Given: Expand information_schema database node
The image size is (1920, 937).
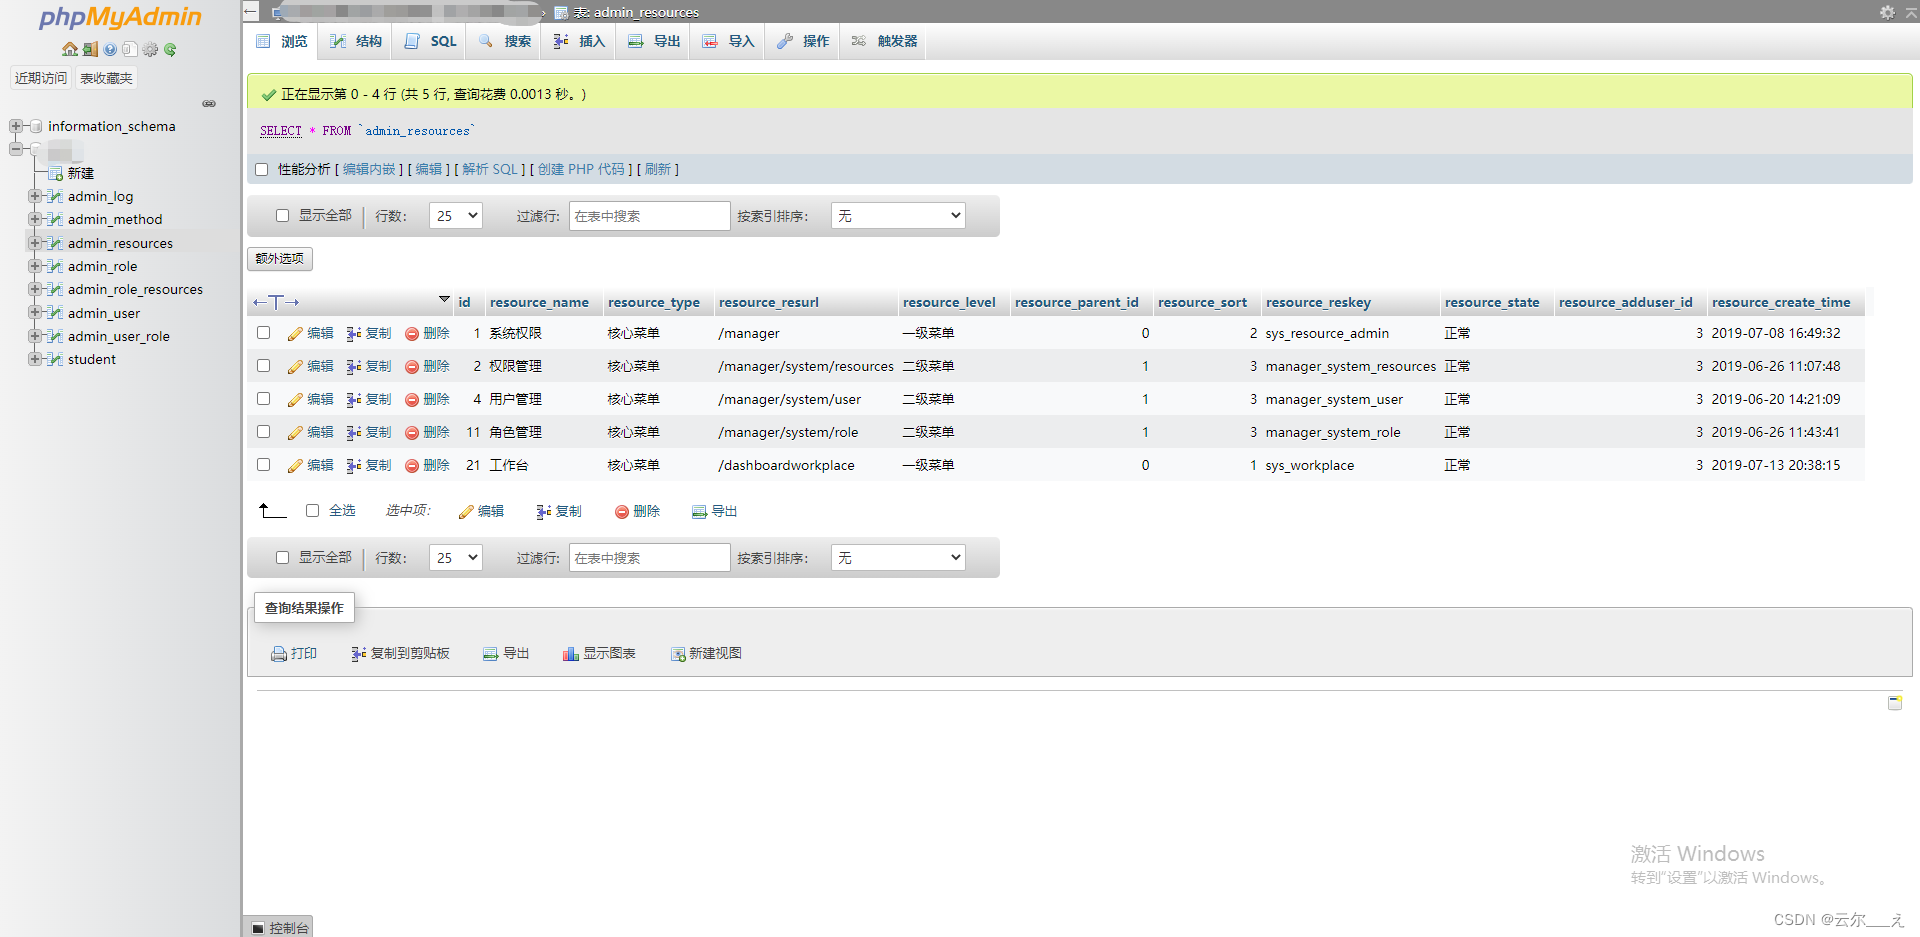Looking at the screenshot, I should (x=15, y=126).
